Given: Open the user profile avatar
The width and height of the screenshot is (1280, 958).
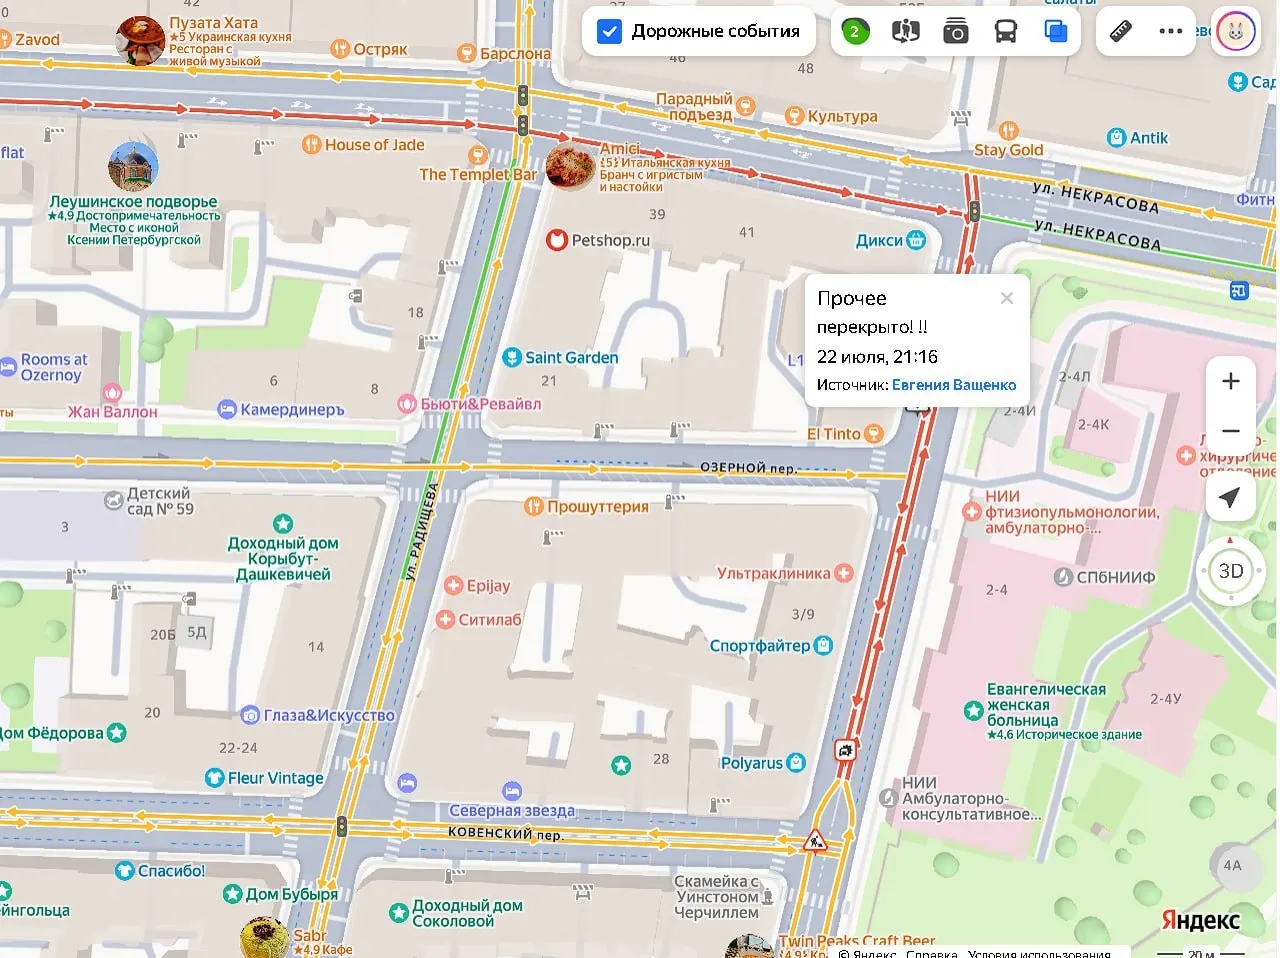Looking at the screenshot, I should click(1236, 32).
